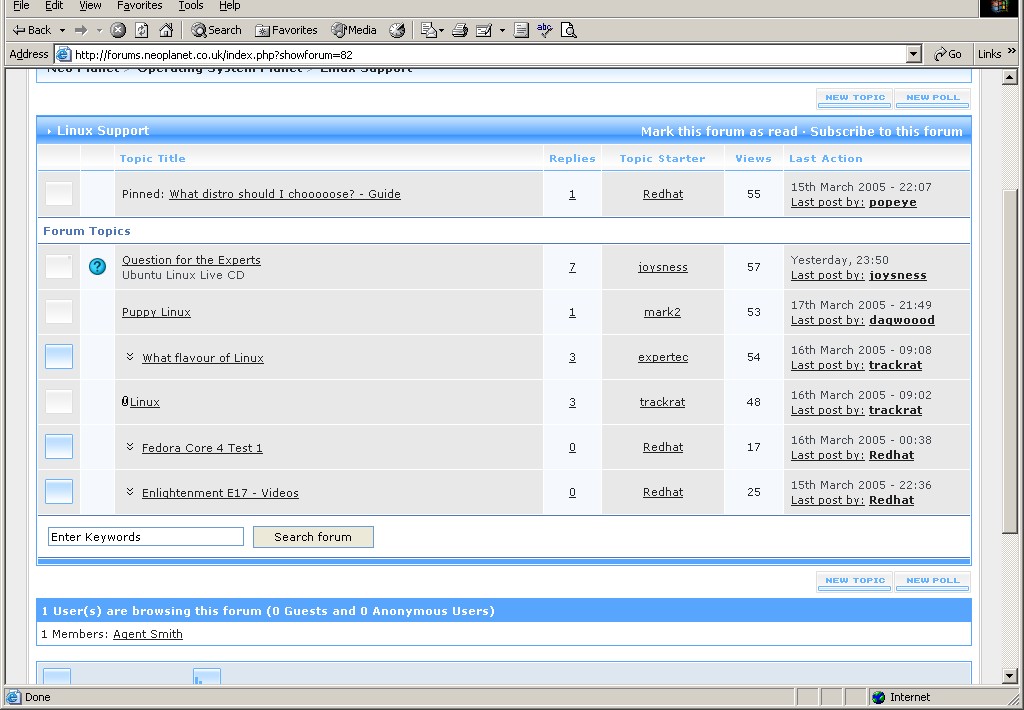Open the Favorites menu
1024x710 pixels.
(x=139, y=6)
